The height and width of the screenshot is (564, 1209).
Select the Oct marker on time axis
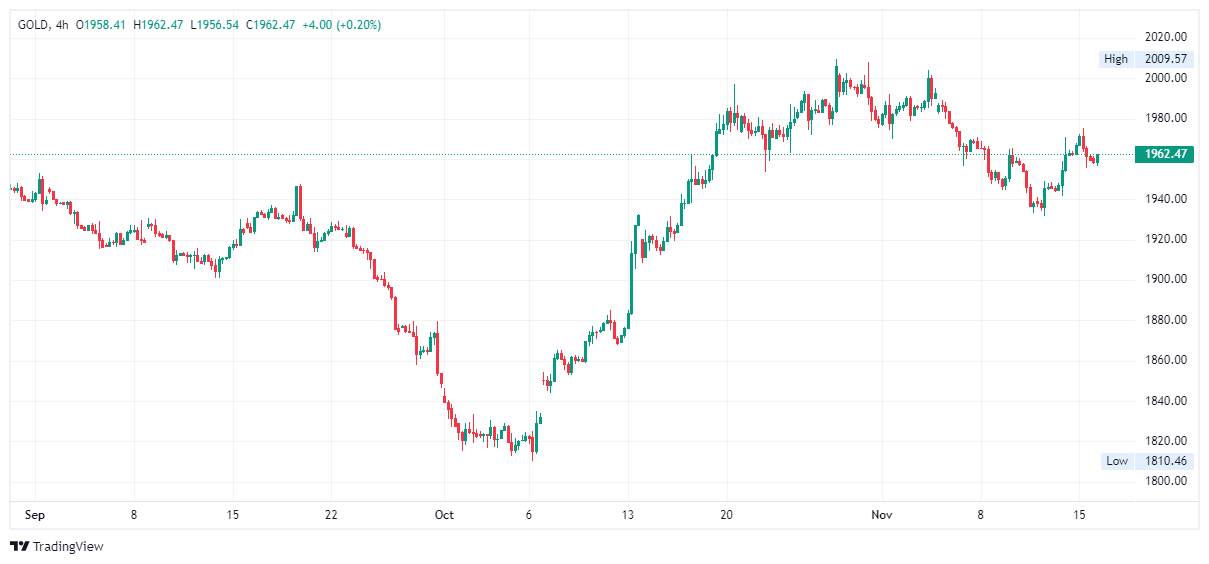[x=444, y=515]
